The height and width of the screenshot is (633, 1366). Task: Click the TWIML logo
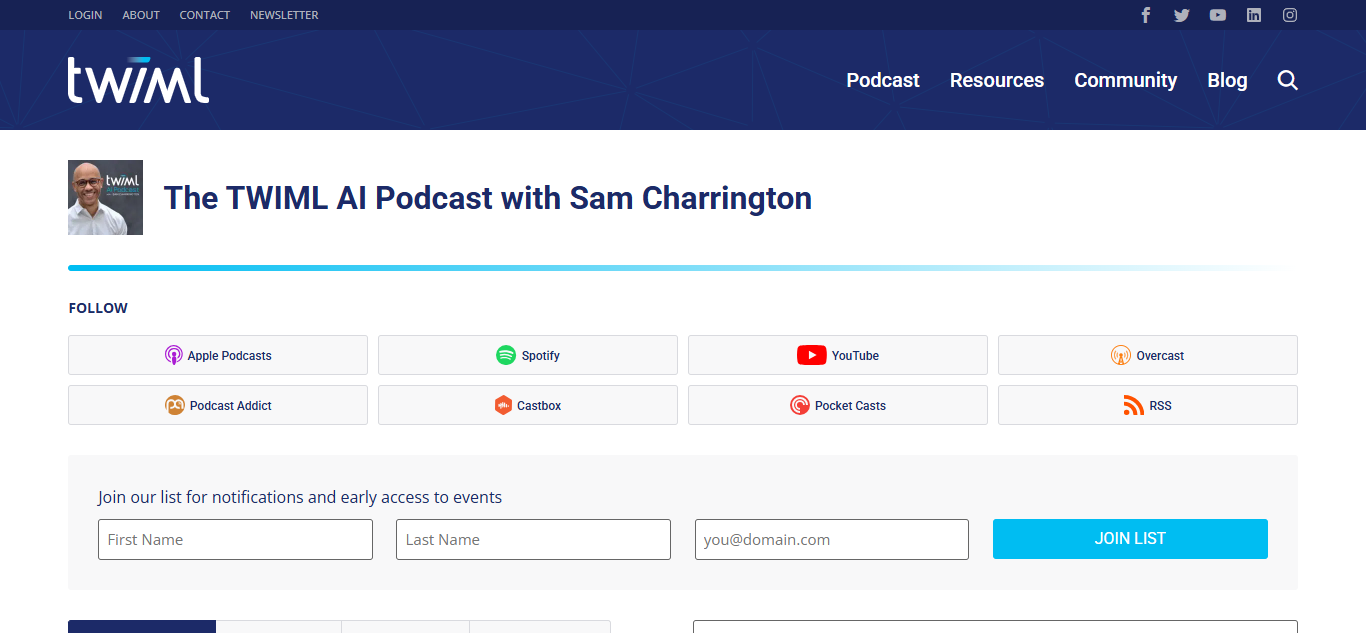point(138,80)
